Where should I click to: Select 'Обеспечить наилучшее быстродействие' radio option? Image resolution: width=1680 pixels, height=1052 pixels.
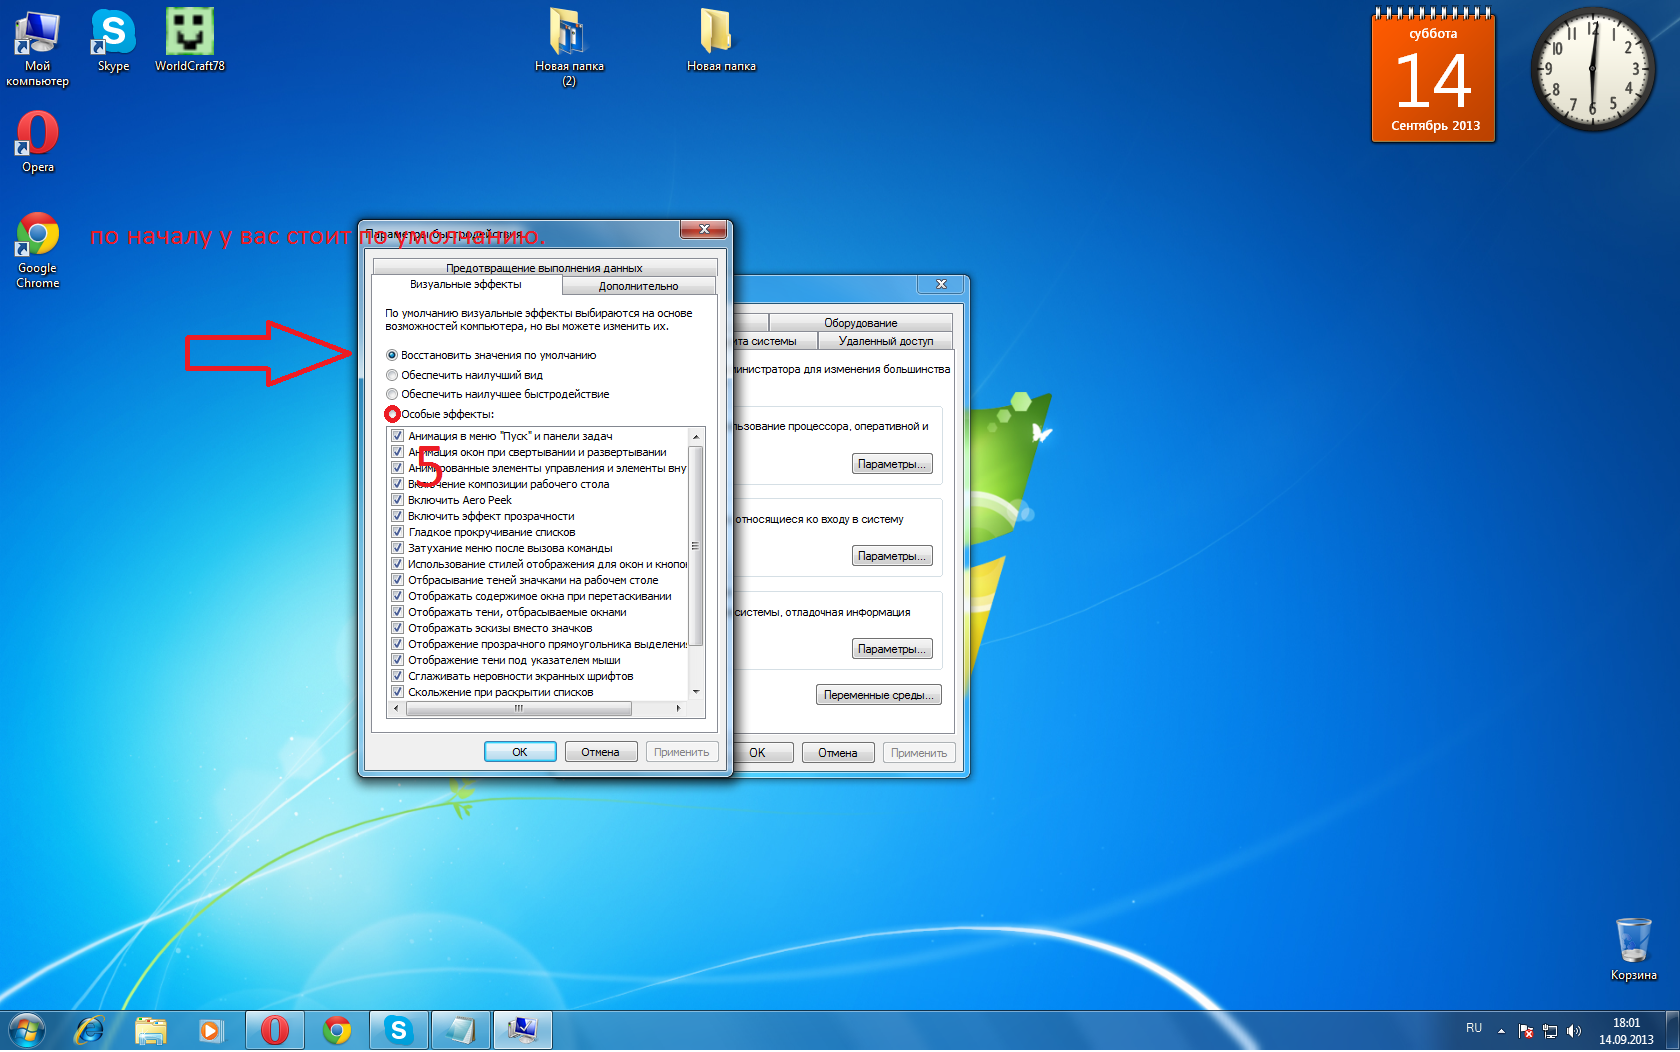(x=392, y=394)
